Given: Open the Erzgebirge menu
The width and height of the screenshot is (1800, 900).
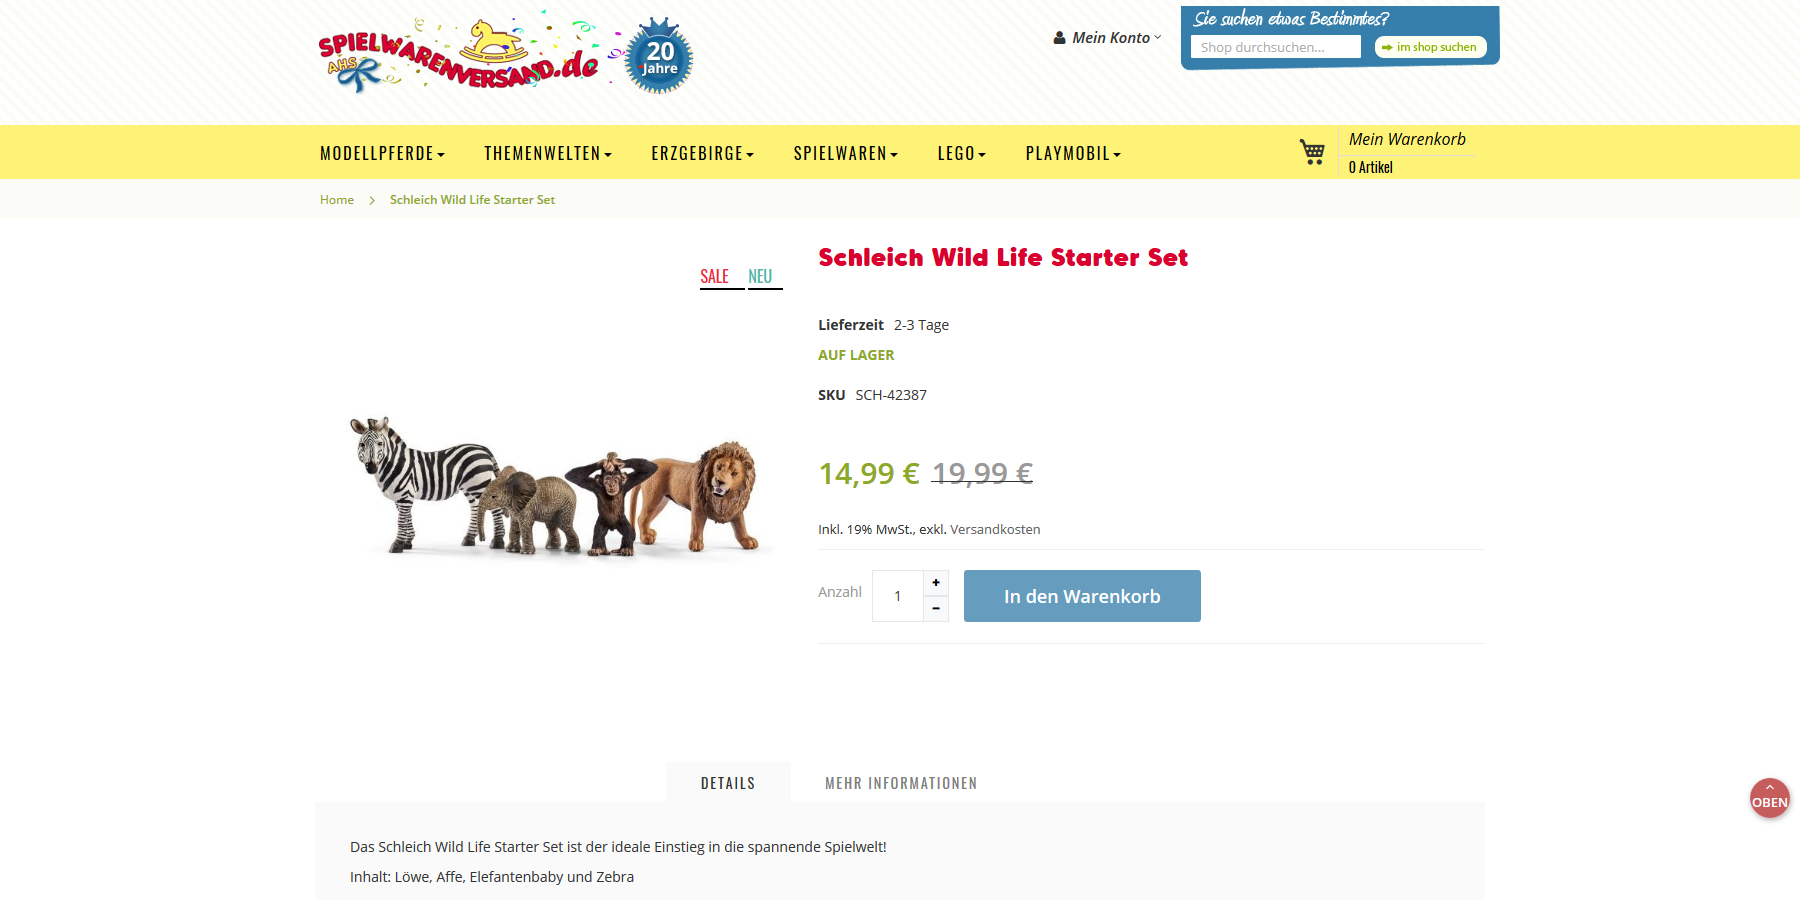Looking at the screenshot, I should click(x=703, y=153).
